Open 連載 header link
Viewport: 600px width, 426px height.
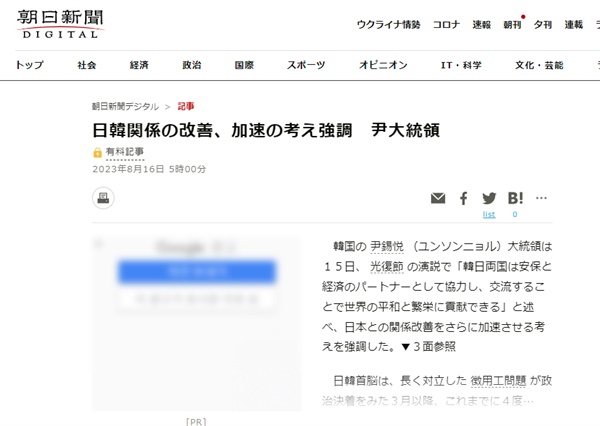pos(574,25)
